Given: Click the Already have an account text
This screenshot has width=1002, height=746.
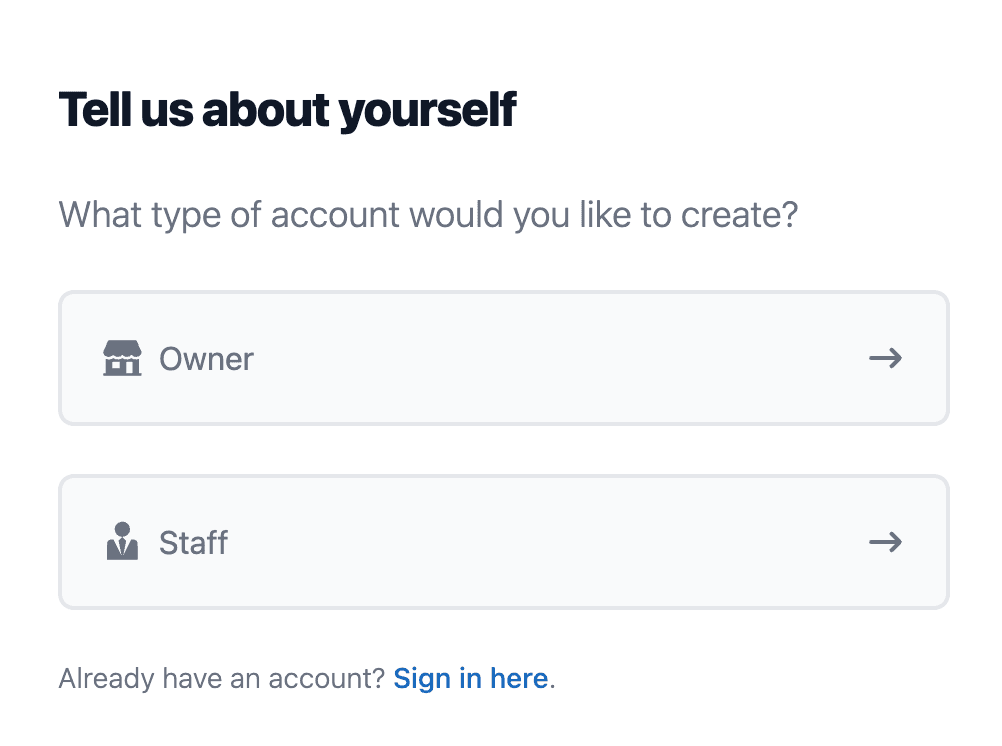Looking at the screenshot, I should click(222, 678).
